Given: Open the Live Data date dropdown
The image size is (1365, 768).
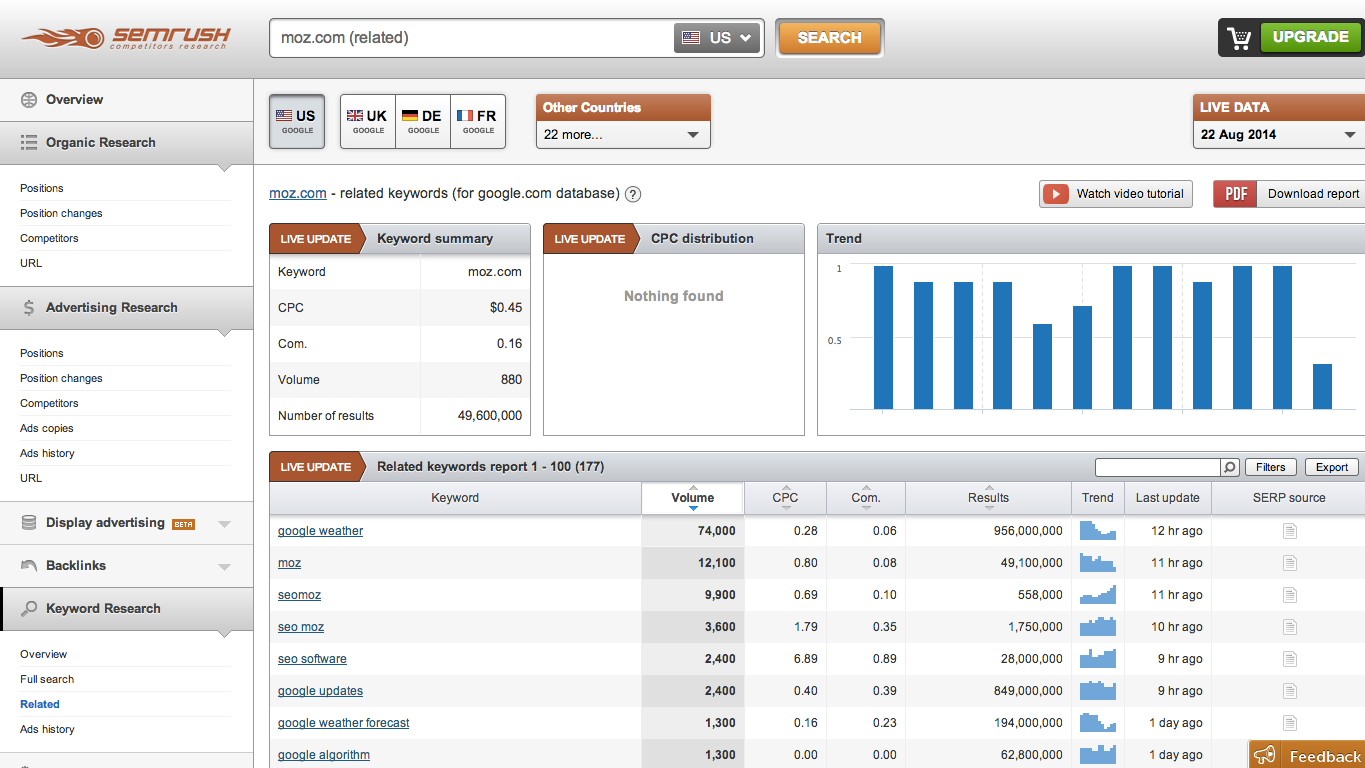Looking at the screenshot, I should coord(1278,134).
